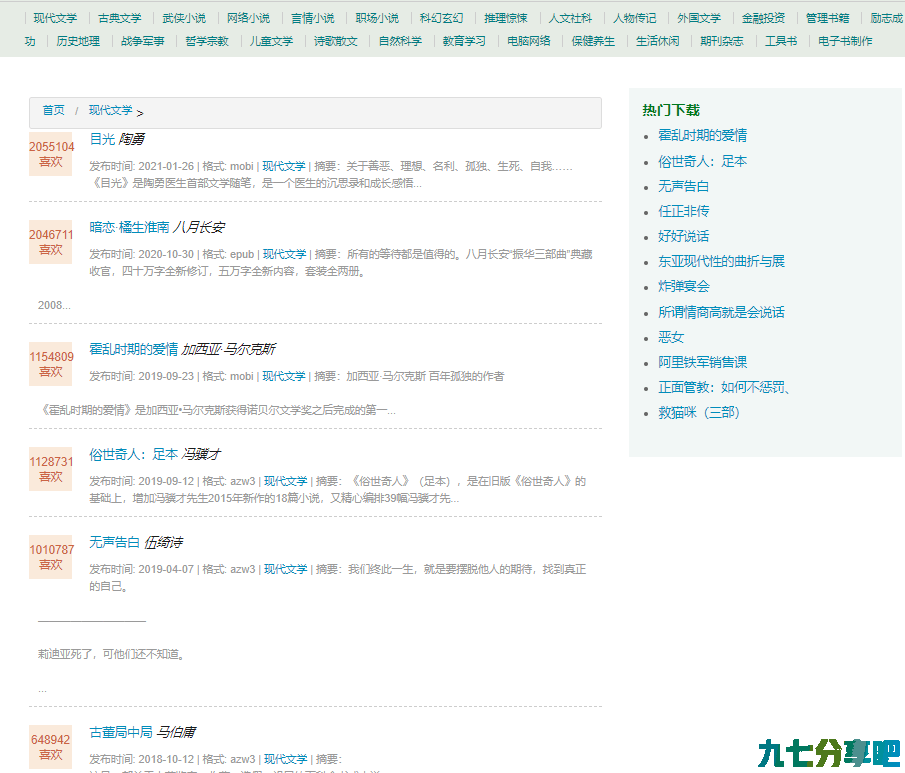Viewport: 905px width, 773px height.
Task: Open 炸弹宴会 in the hot downloads
Action: coord(684,286)
